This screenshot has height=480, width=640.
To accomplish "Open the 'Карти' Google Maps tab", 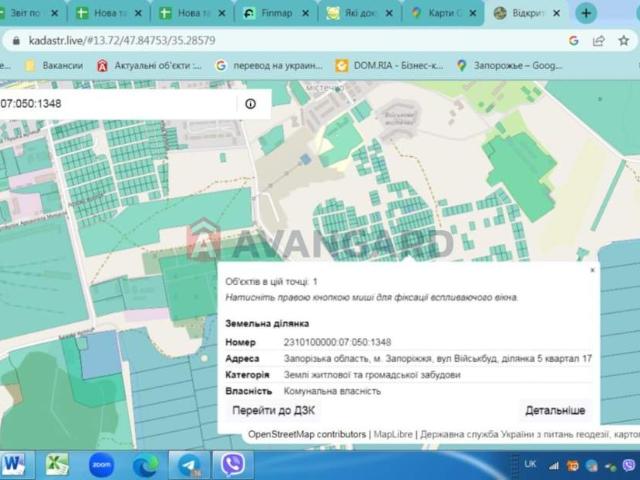I will 439,13.
